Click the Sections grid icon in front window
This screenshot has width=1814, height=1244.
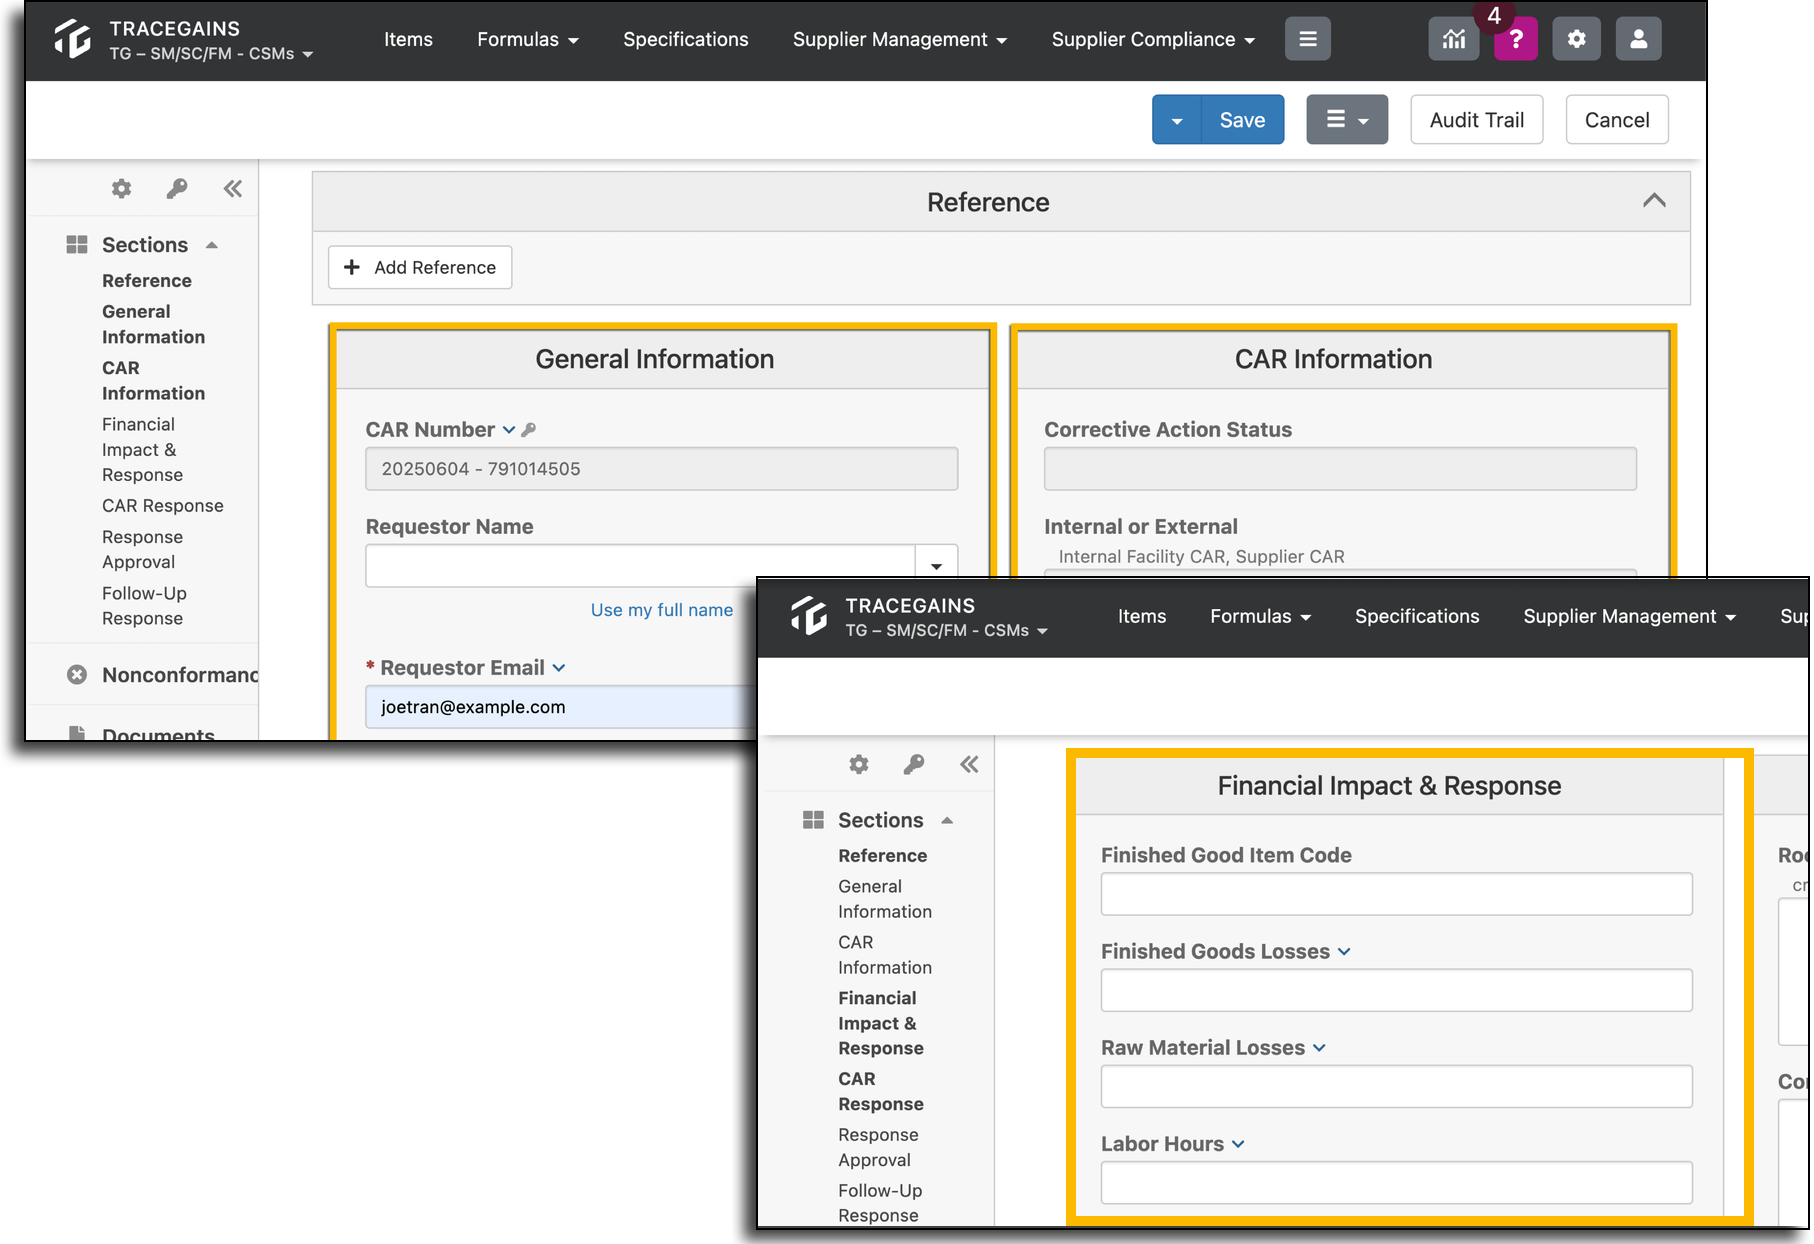tap(814, 820)
